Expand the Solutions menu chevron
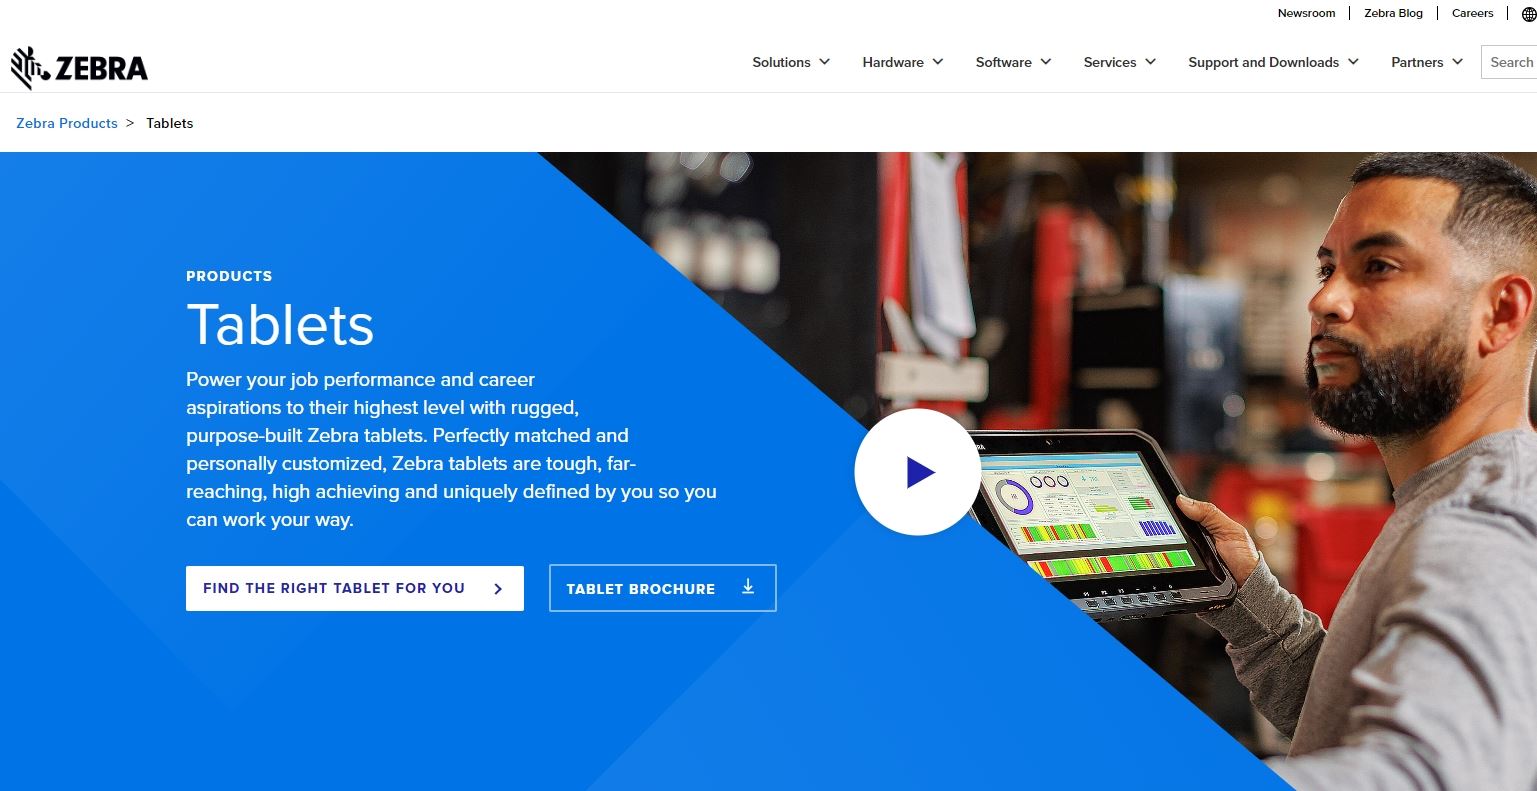This screenshot has width=1537, height=791. pos(825,62)
